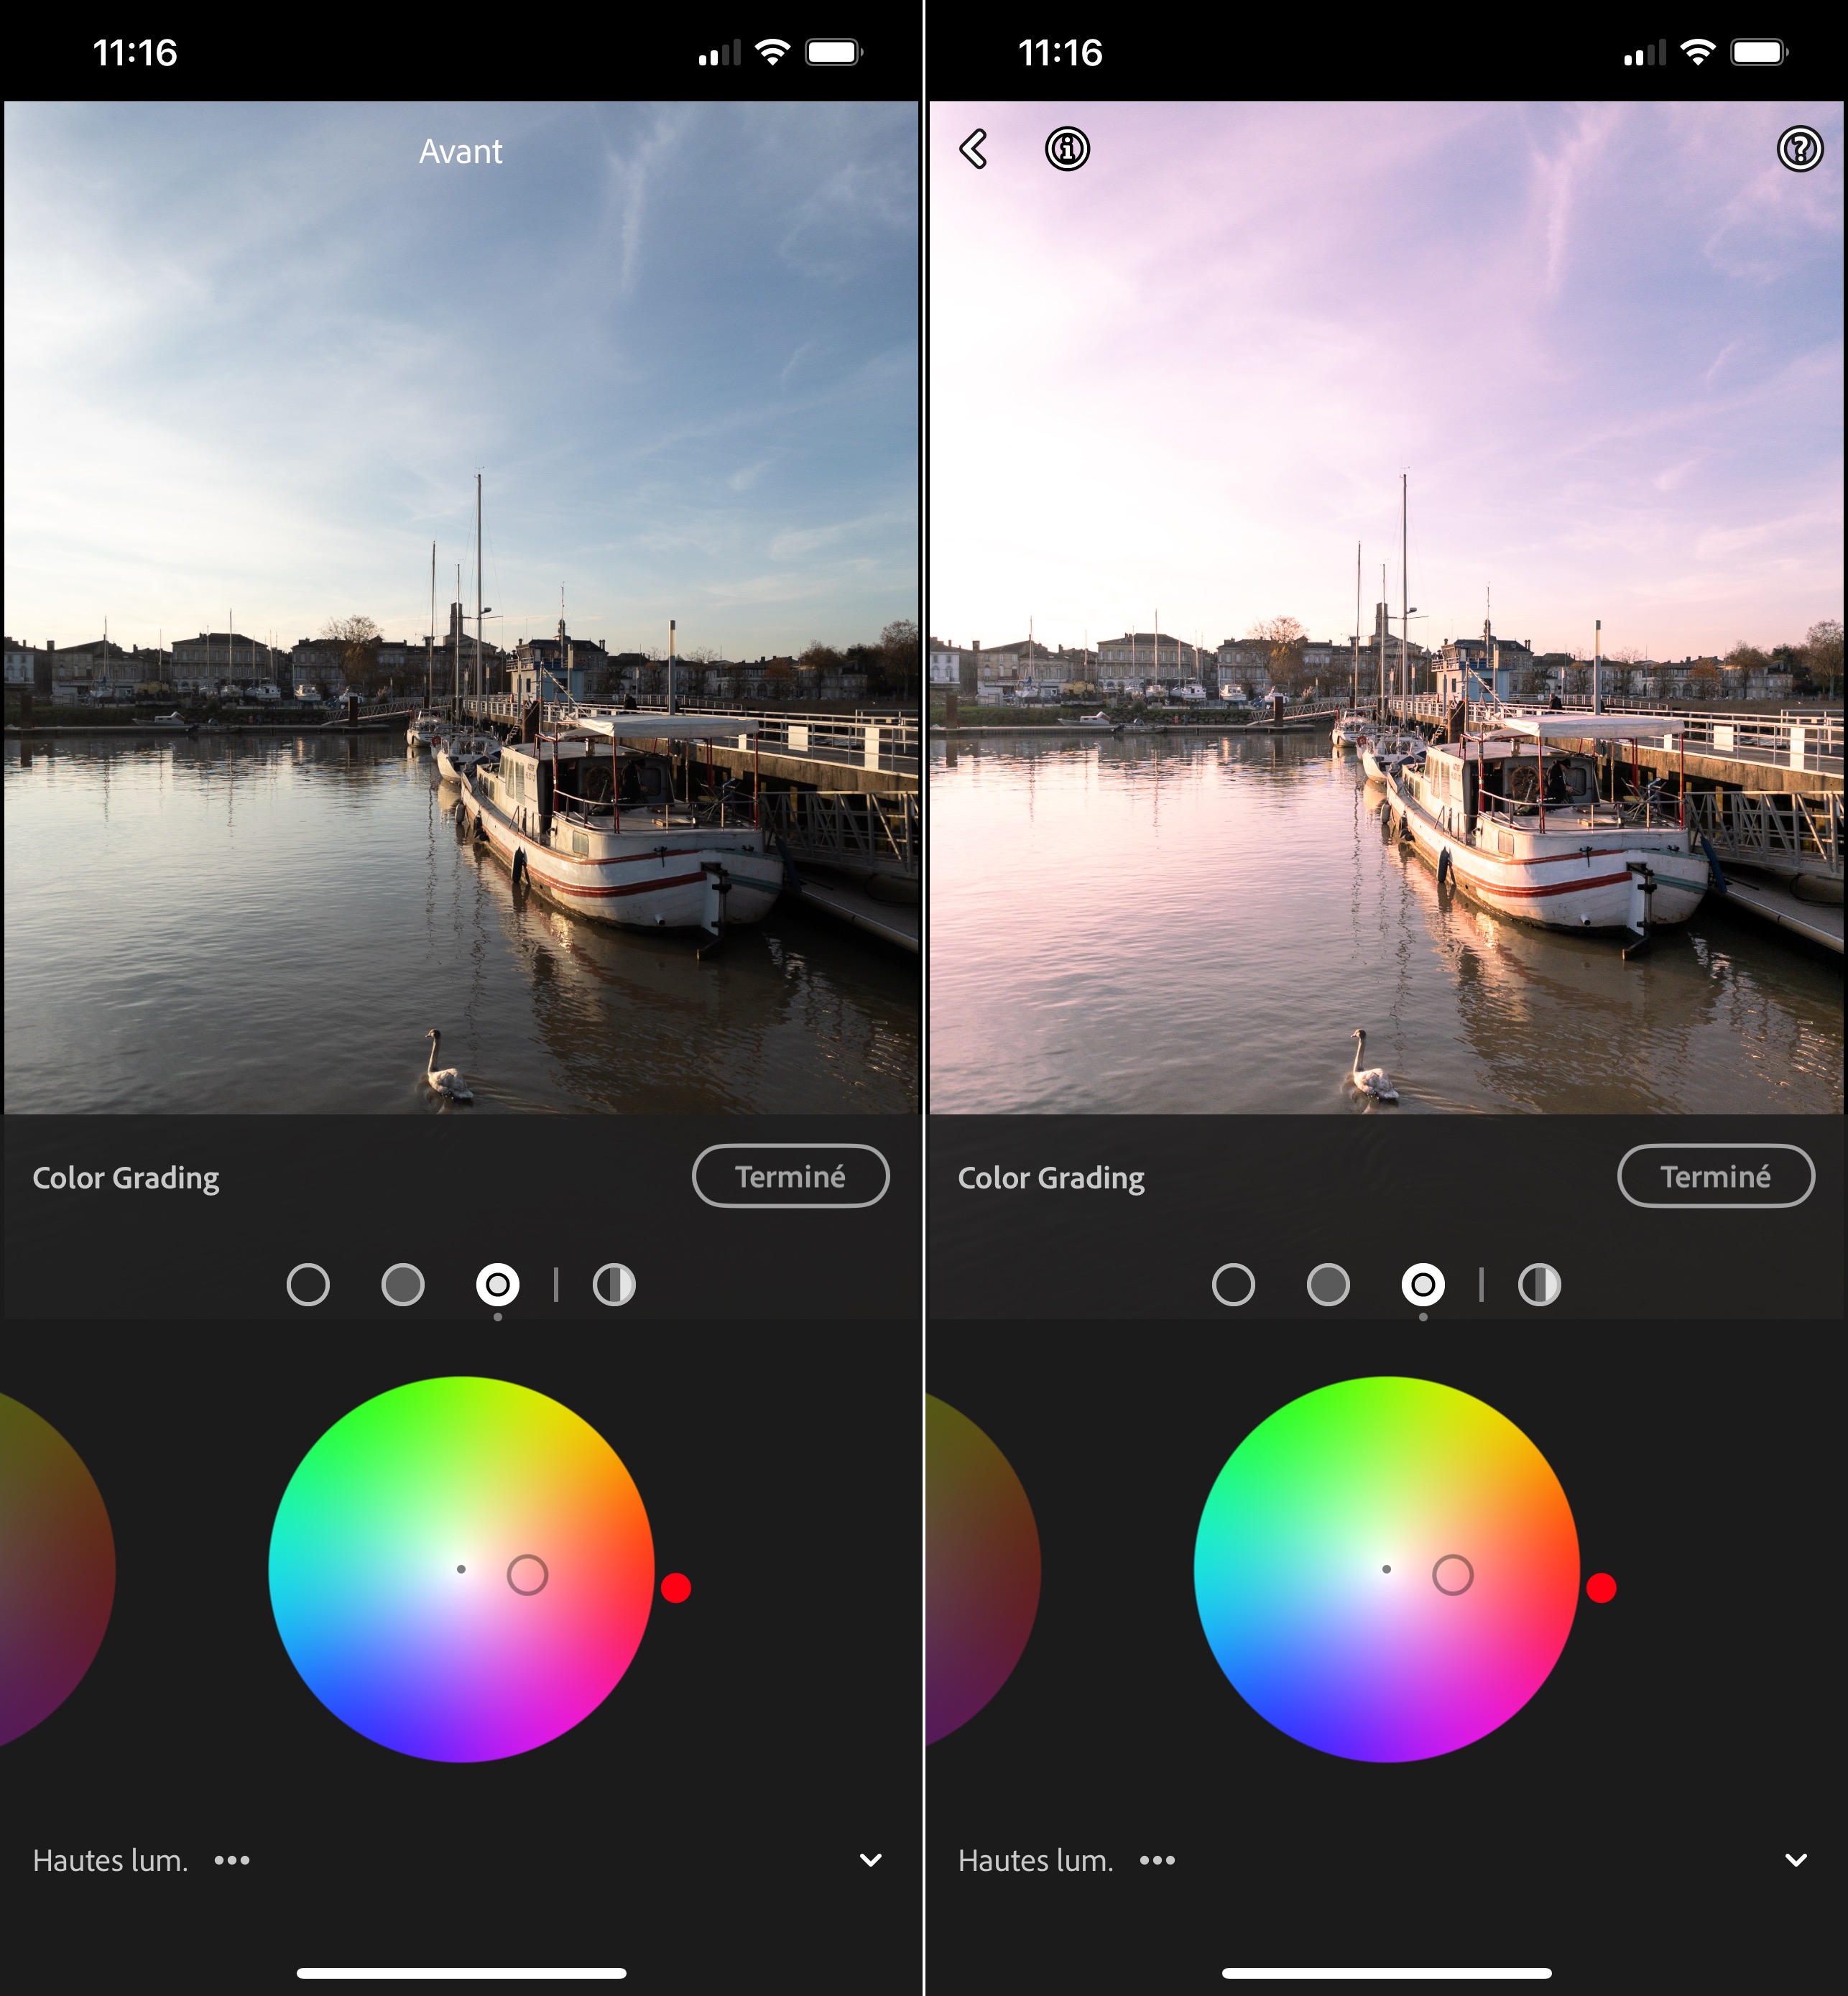Tap the Hautes lum. label in right screen

click(x=1035, y=1860)
